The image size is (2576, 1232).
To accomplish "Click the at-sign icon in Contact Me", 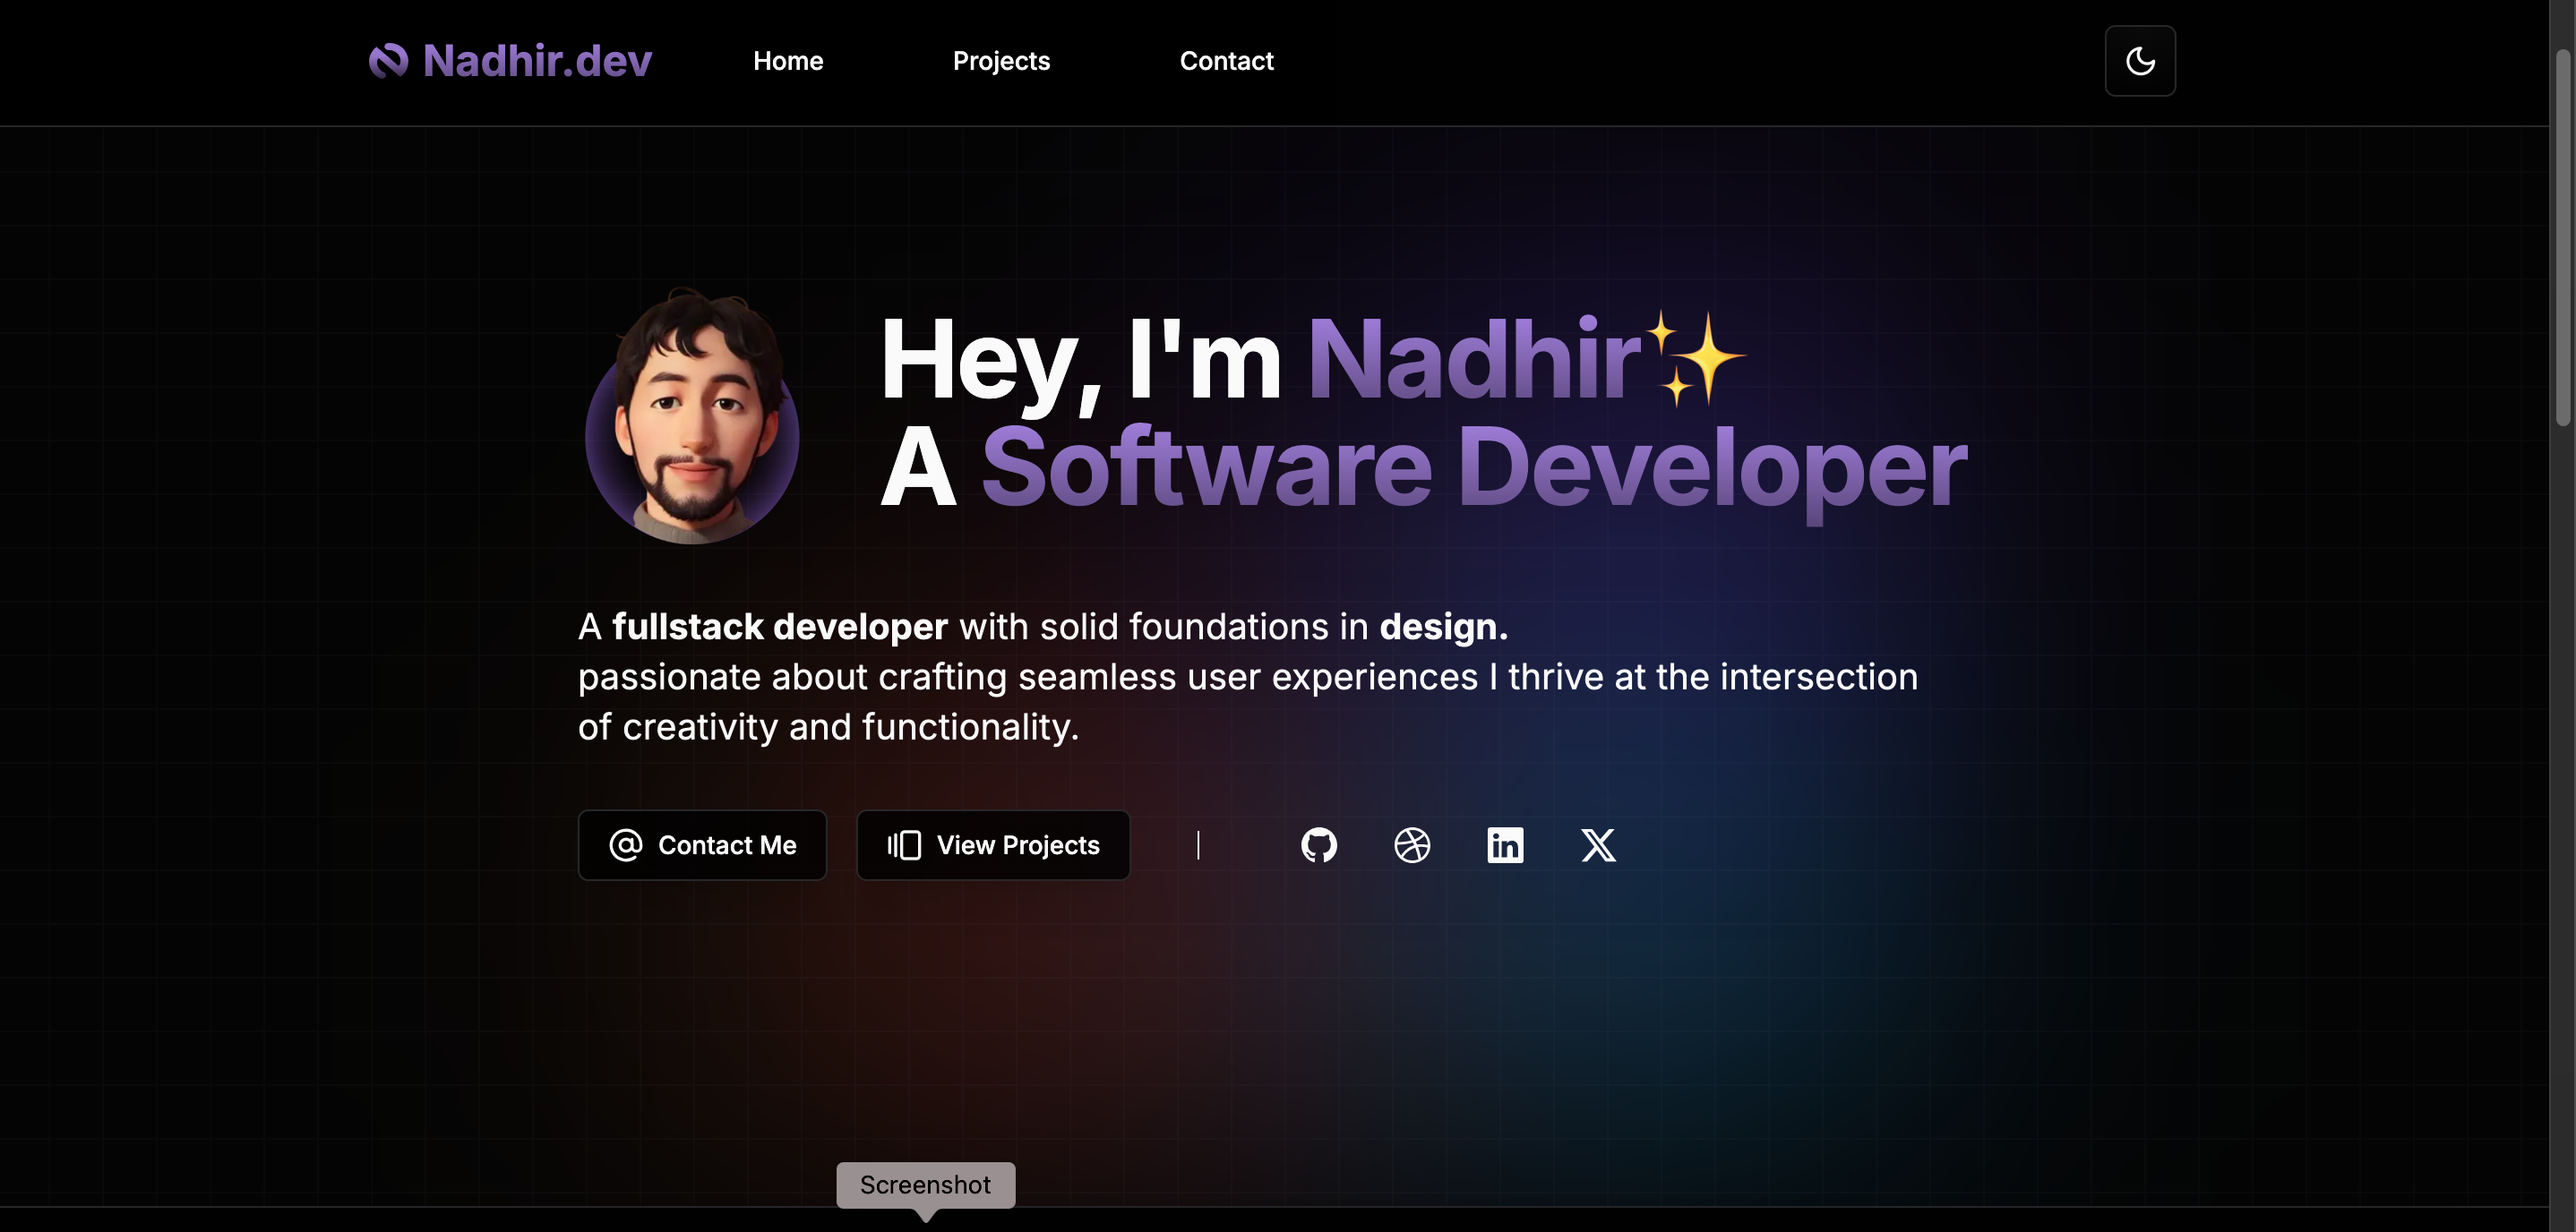I will [626, 845].
